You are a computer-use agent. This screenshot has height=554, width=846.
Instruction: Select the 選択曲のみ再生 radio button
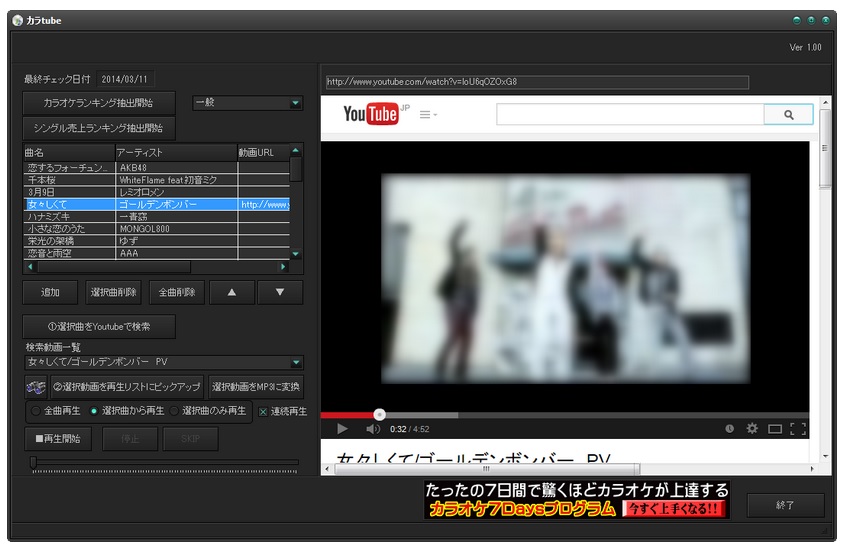point(174,411)
